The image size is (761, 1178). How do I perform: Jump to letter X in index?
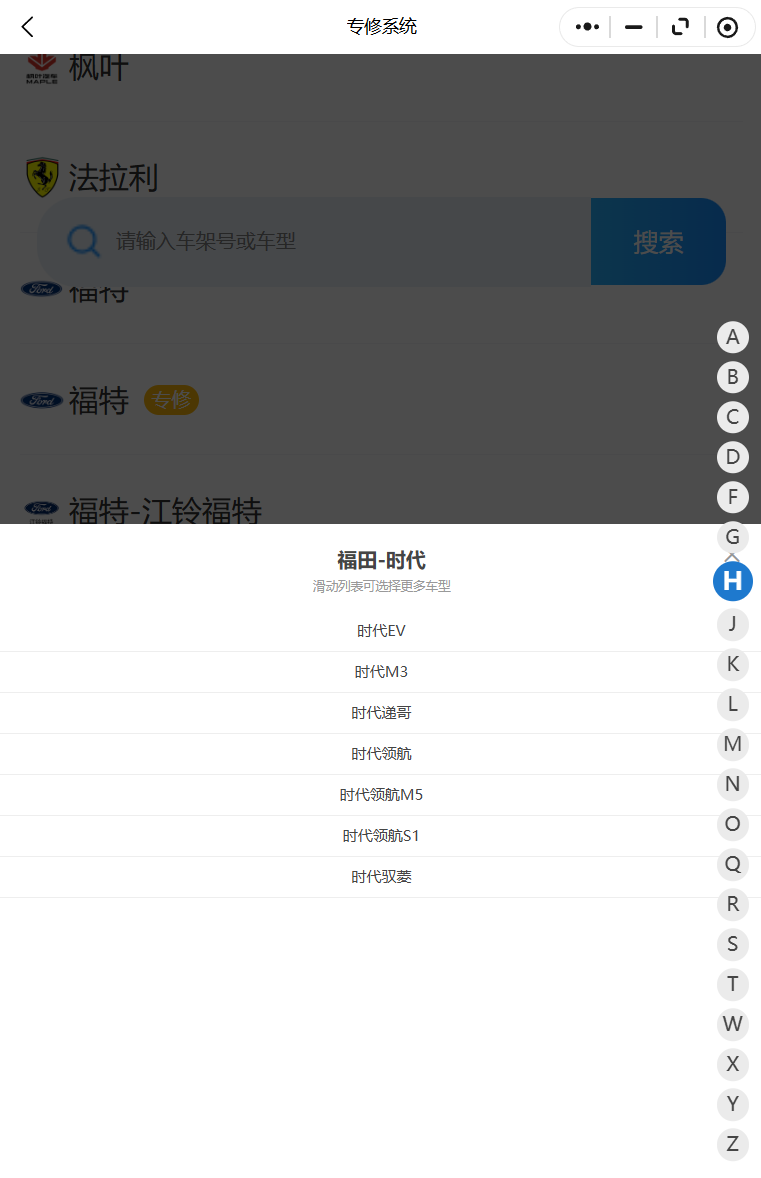tap(732, 1064)
